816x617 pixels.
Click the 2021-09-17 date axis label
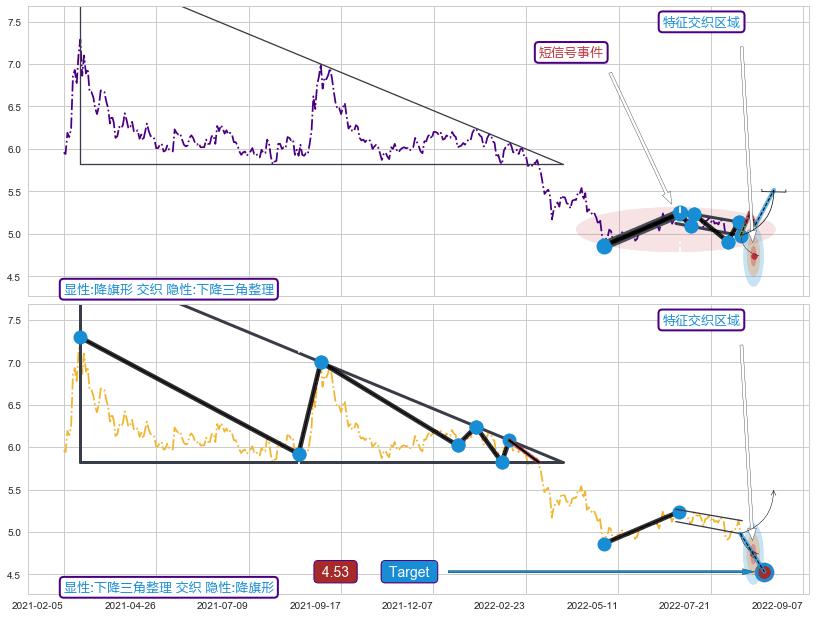pyautogui.click(x=315, y=605)
